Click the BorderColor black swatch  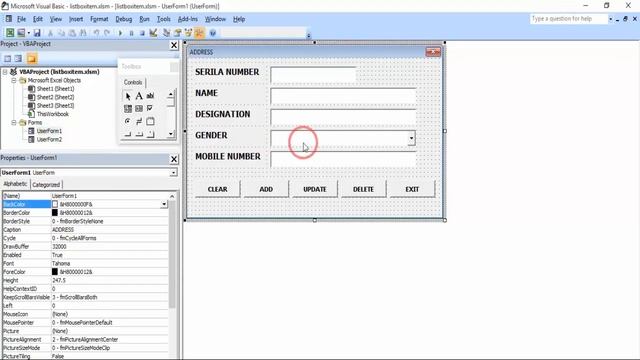(x=55, y=213)
